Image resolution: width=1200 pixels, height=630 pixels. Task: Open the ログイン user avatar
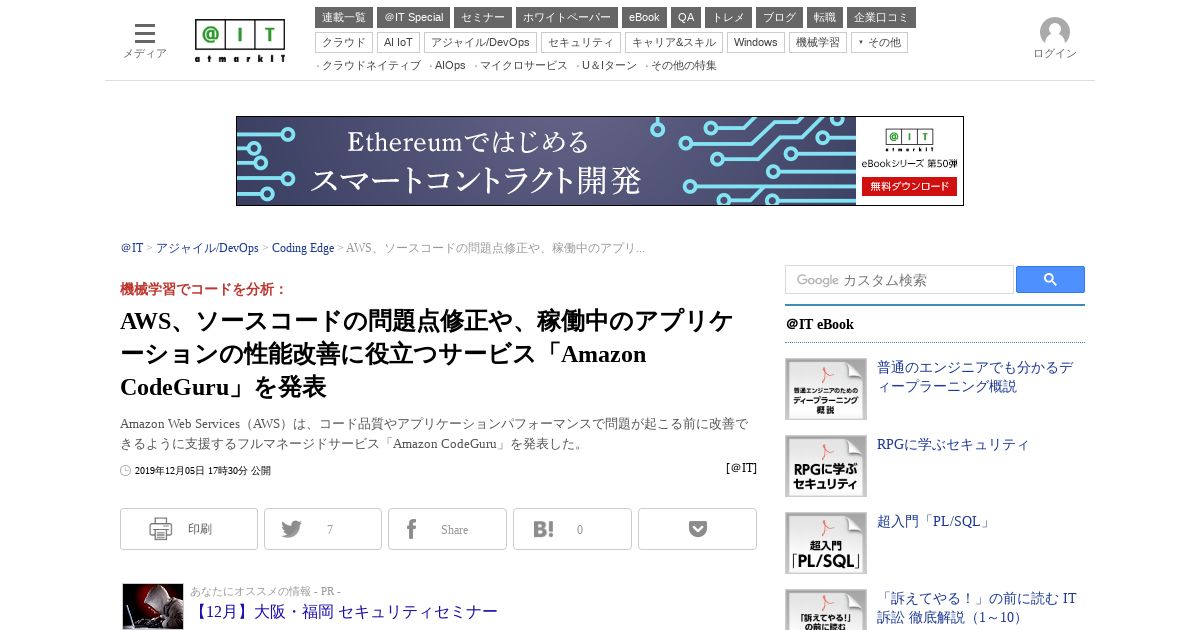click(1055, 39)
